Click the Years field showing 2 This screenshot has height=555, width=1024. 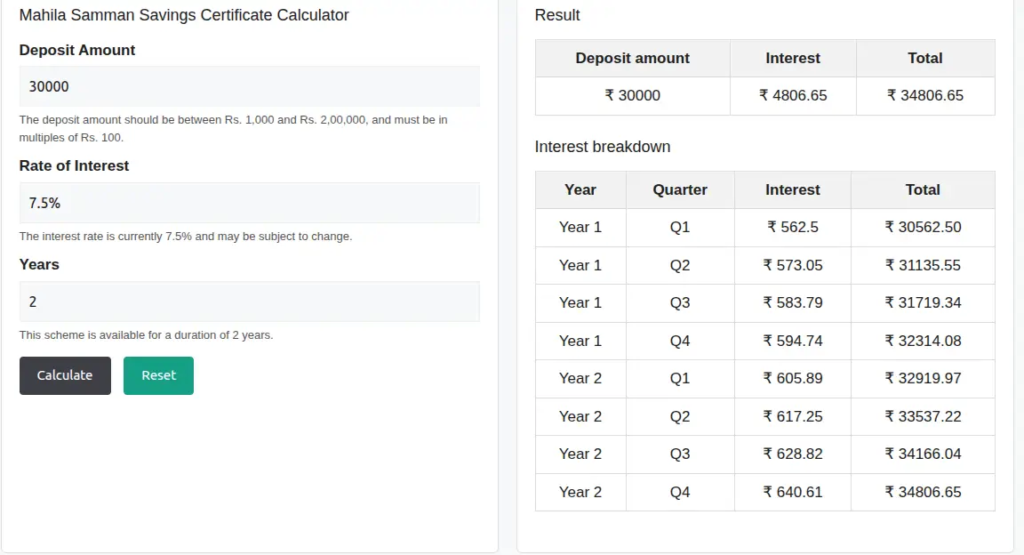[x=249, y=302]
